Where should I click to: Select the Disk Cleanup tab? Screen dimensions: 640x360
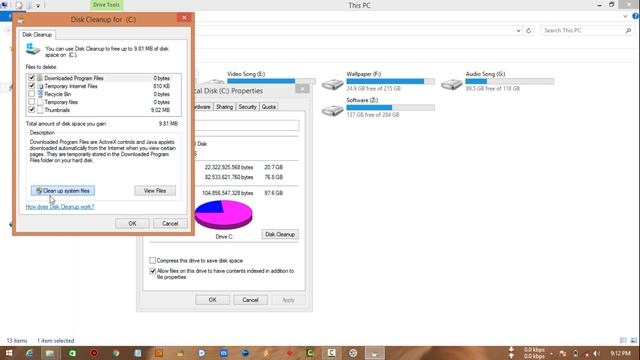(x=37, y=35)
